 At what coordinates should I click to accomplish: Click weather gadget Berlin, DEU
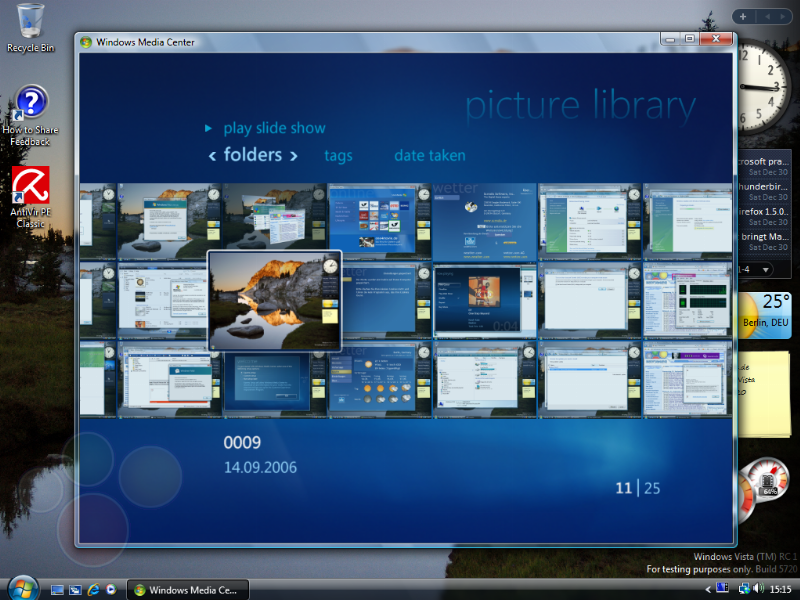click(x=765, y=315)
